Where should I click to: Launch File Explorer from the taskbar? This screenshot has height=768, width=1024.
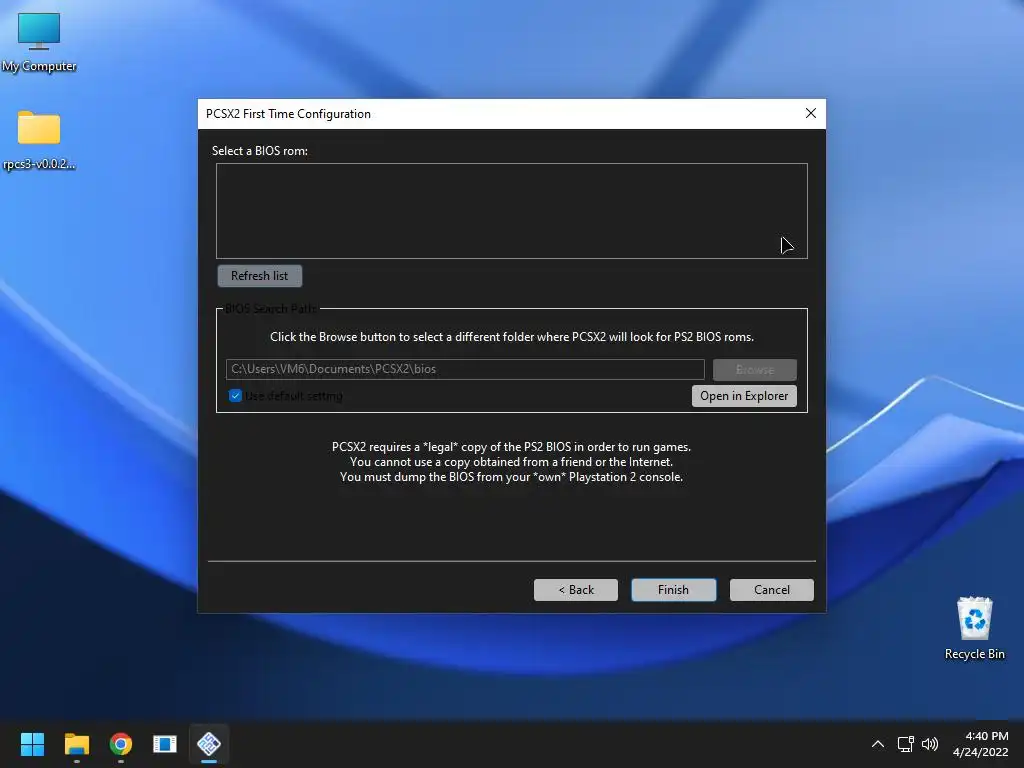(76, 744)
